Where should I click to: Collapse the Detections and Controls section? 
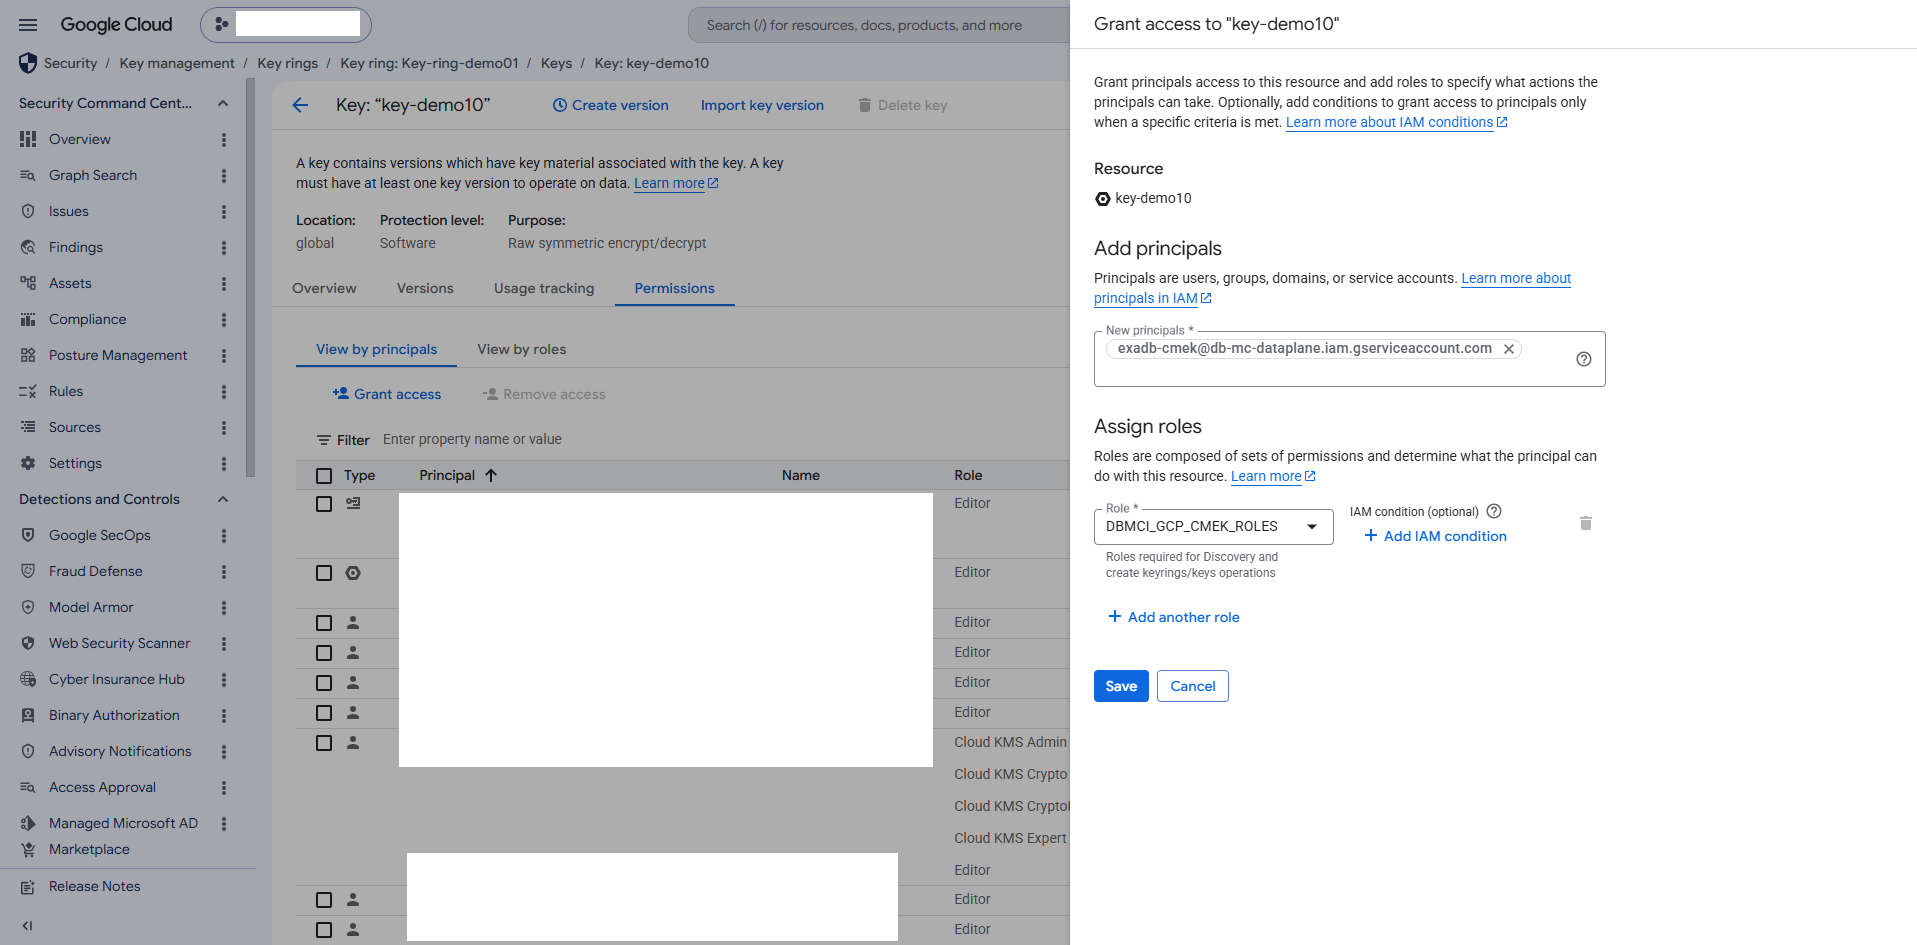tap(223, 499)
